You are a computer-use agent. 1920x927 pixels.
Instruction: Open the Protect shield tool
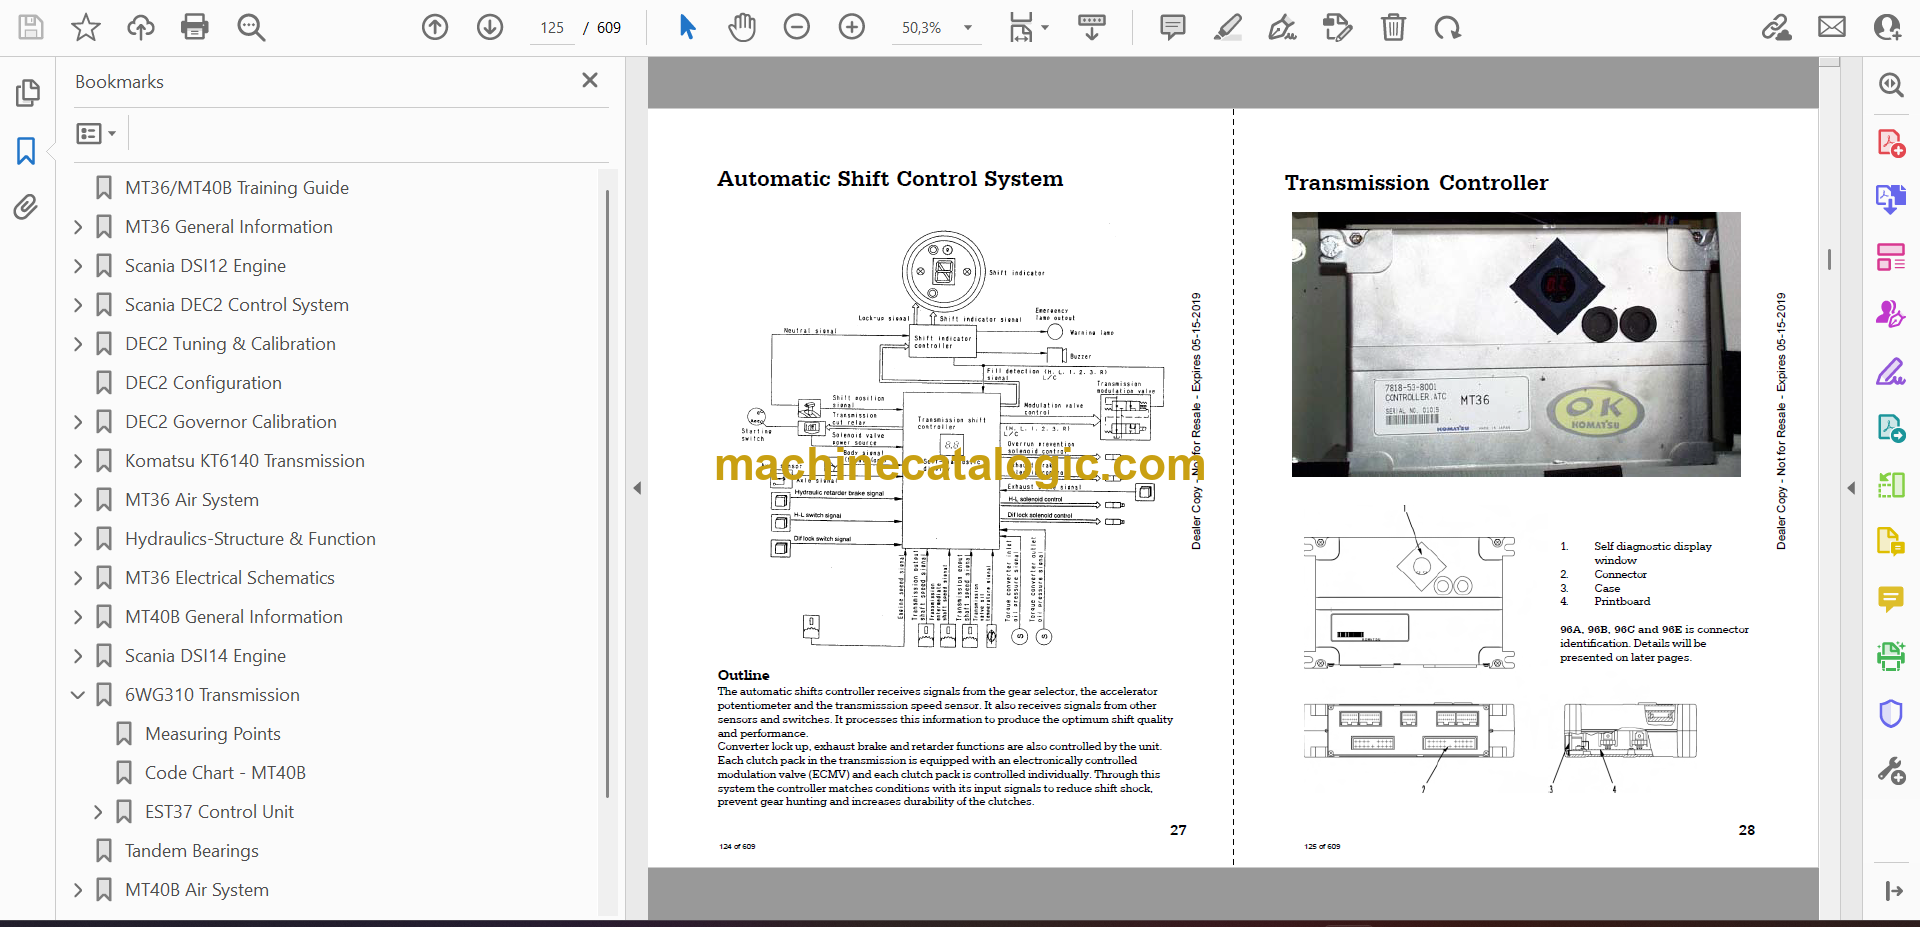(x=1890, y=713)
